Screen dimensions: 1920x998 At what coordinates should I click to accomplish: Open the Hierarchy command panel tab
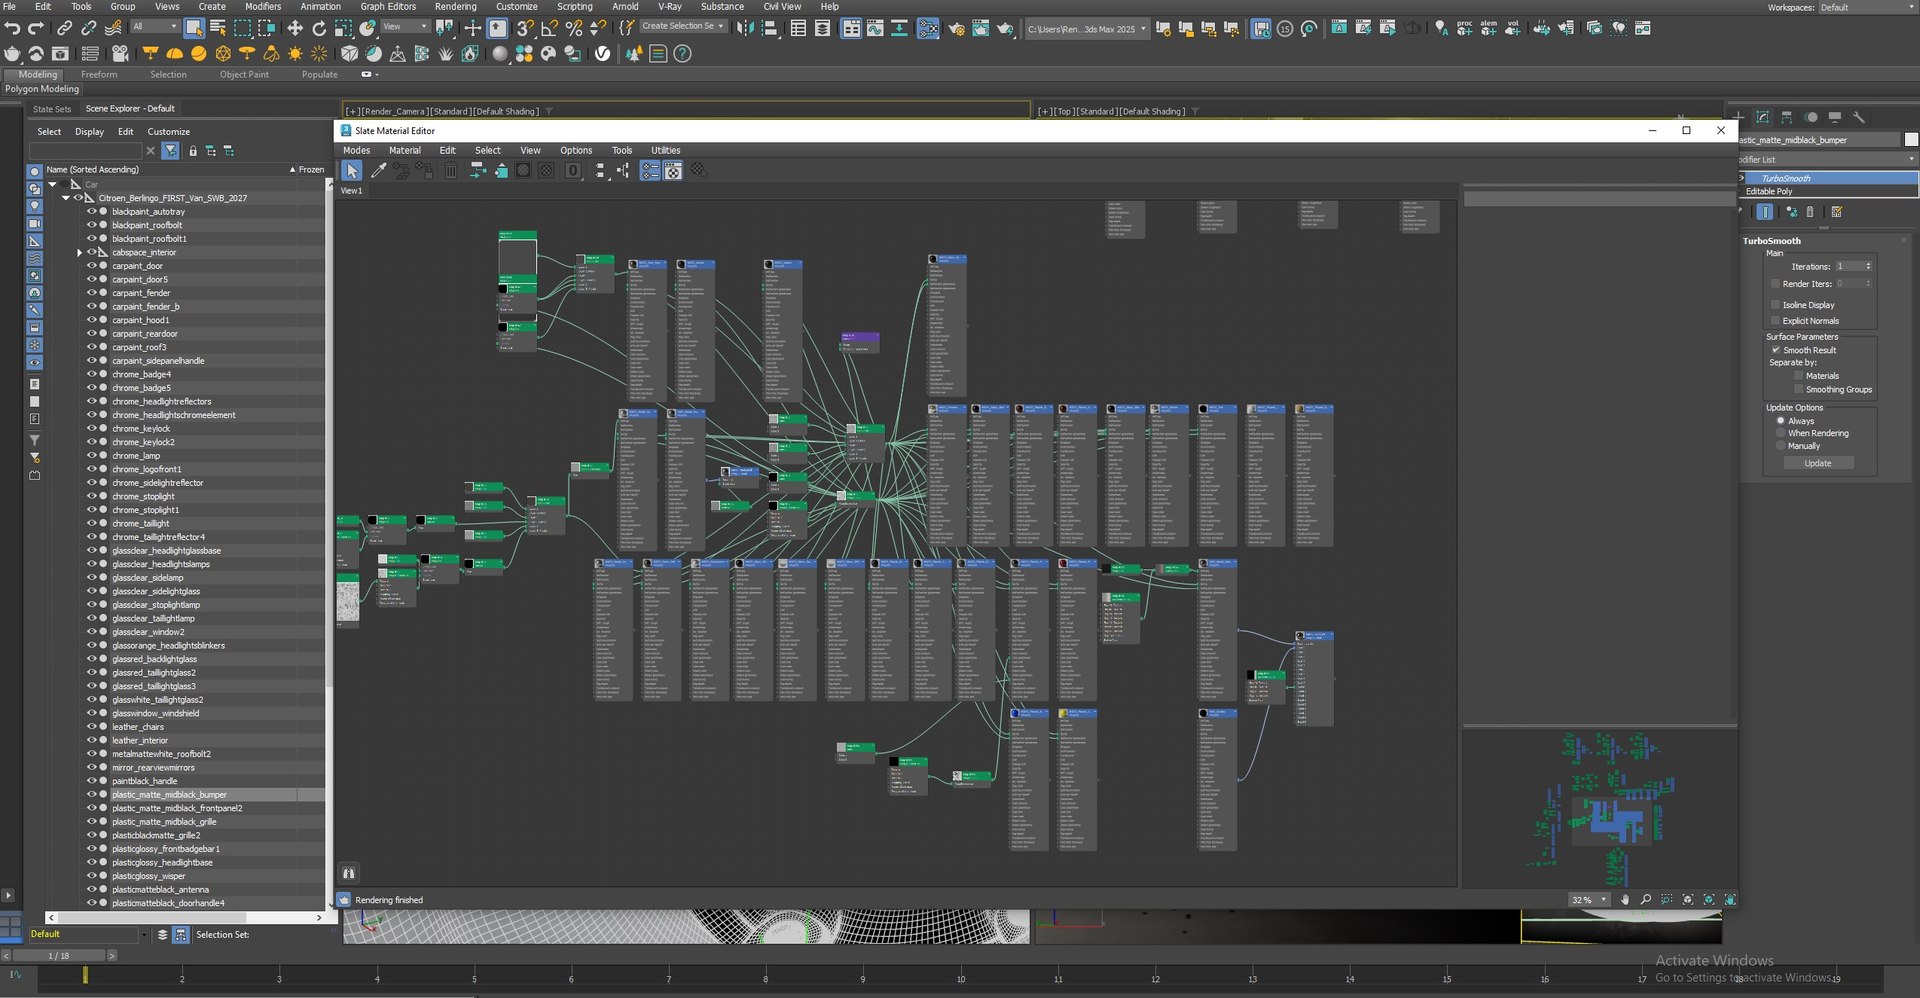tap(1786, 118)
